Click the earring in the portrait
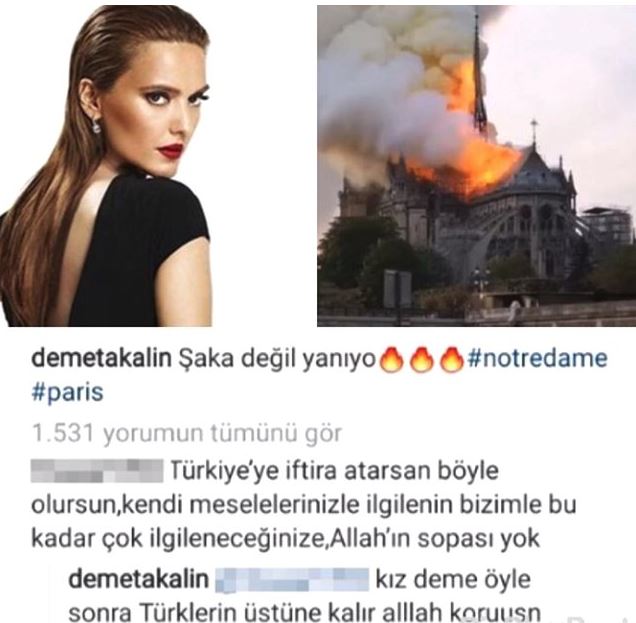Image resolution: width=636 pixels, height=623 pixels. [x=96, y=126]
